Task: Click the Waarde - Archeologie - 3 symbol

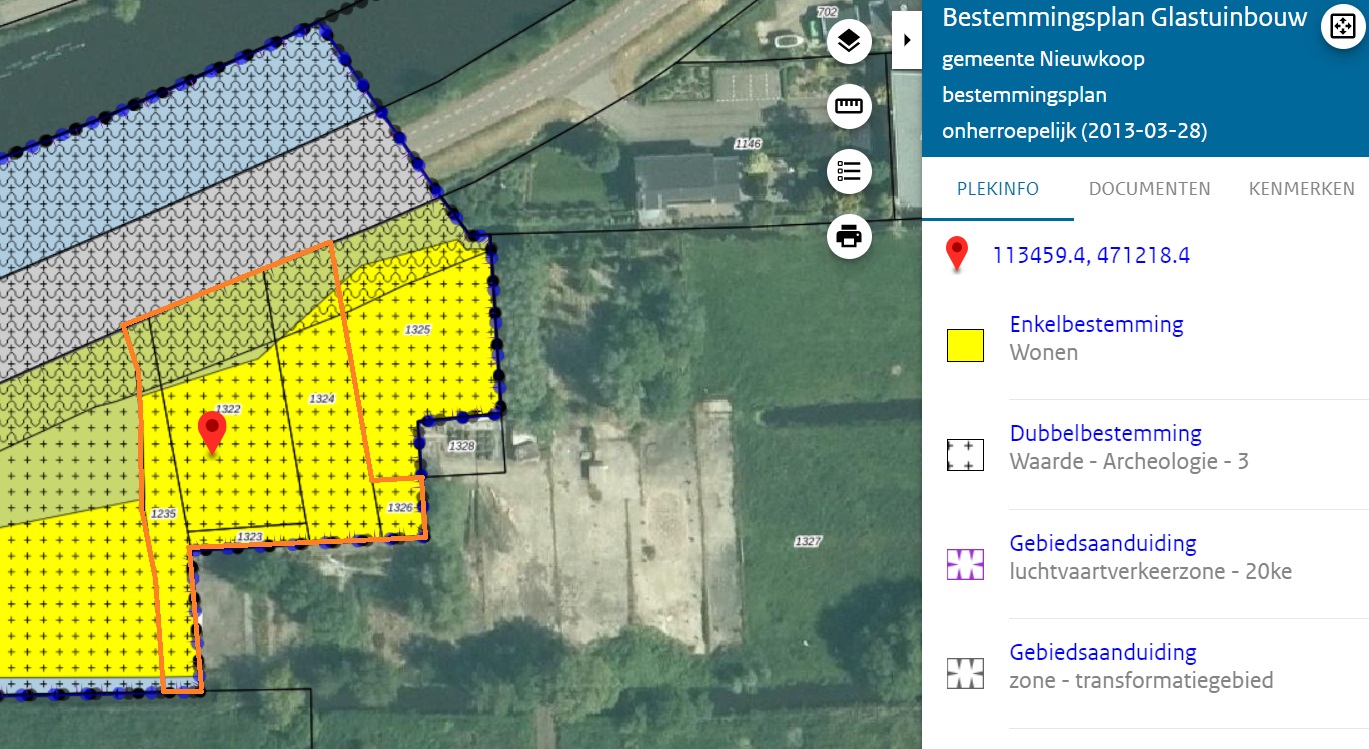Action: point(965,455)
